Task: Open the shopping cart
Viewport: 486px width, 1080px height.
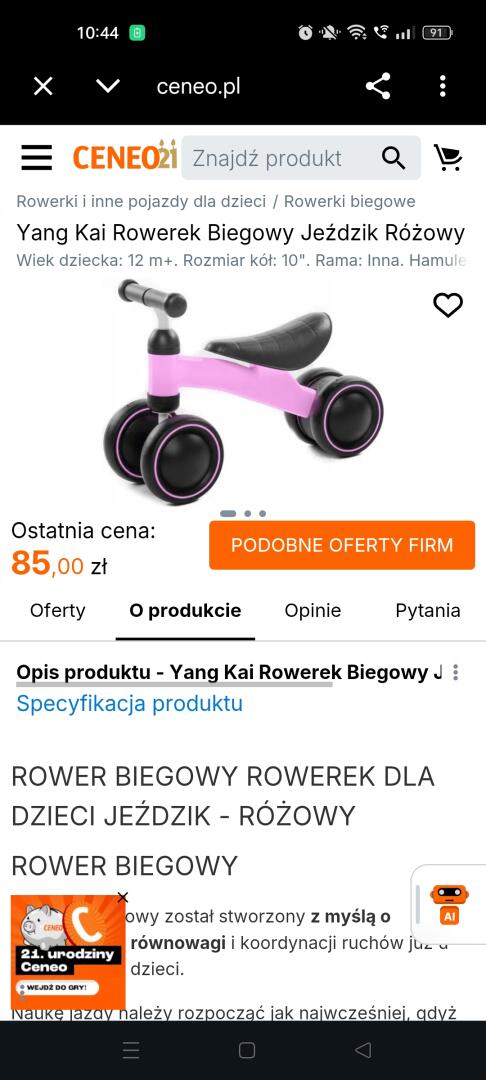Action: [x=448, y=158]
